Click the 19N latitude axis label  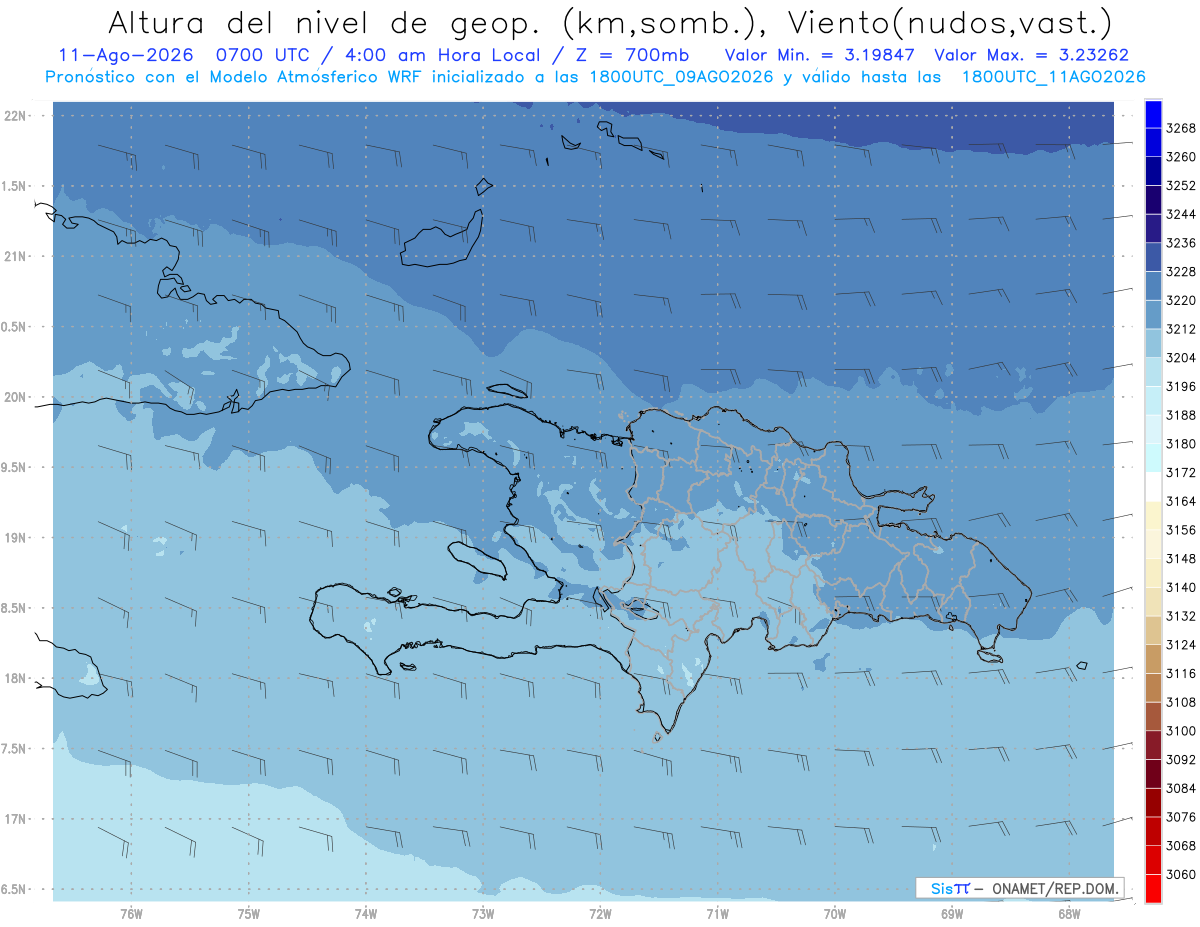17,538
